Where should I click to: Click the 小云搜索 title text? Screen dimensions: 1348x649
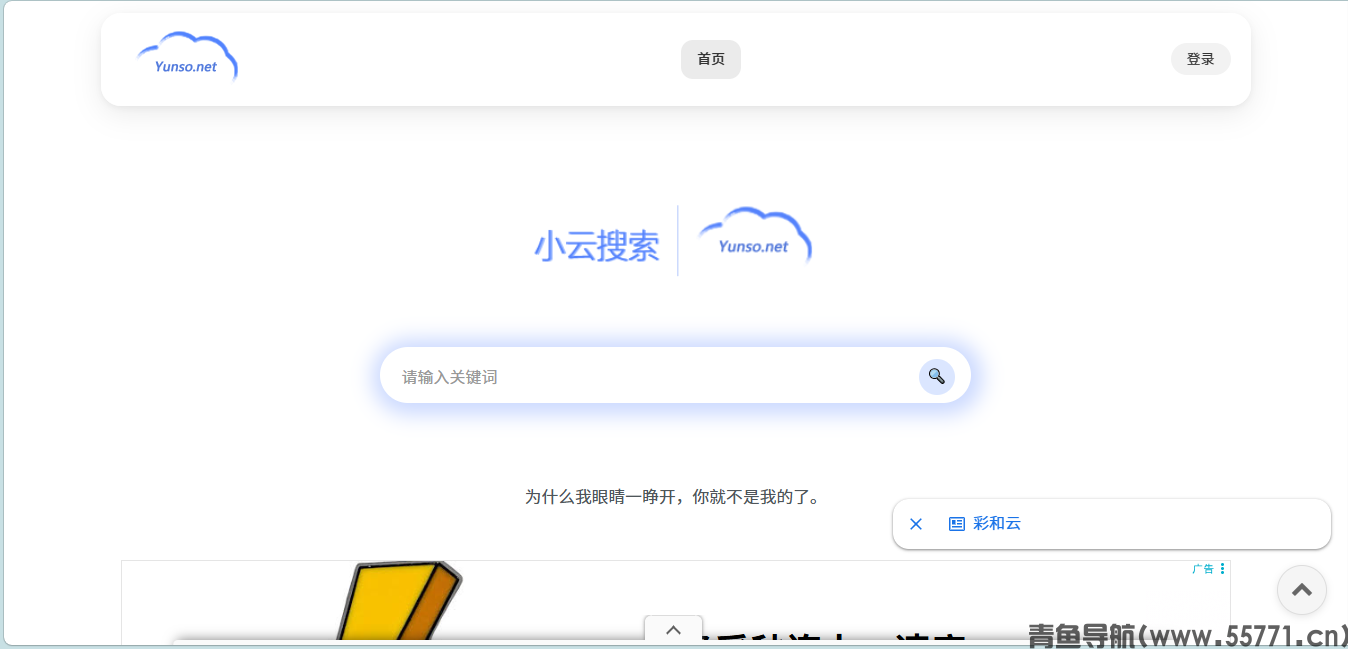pos(597,246)
